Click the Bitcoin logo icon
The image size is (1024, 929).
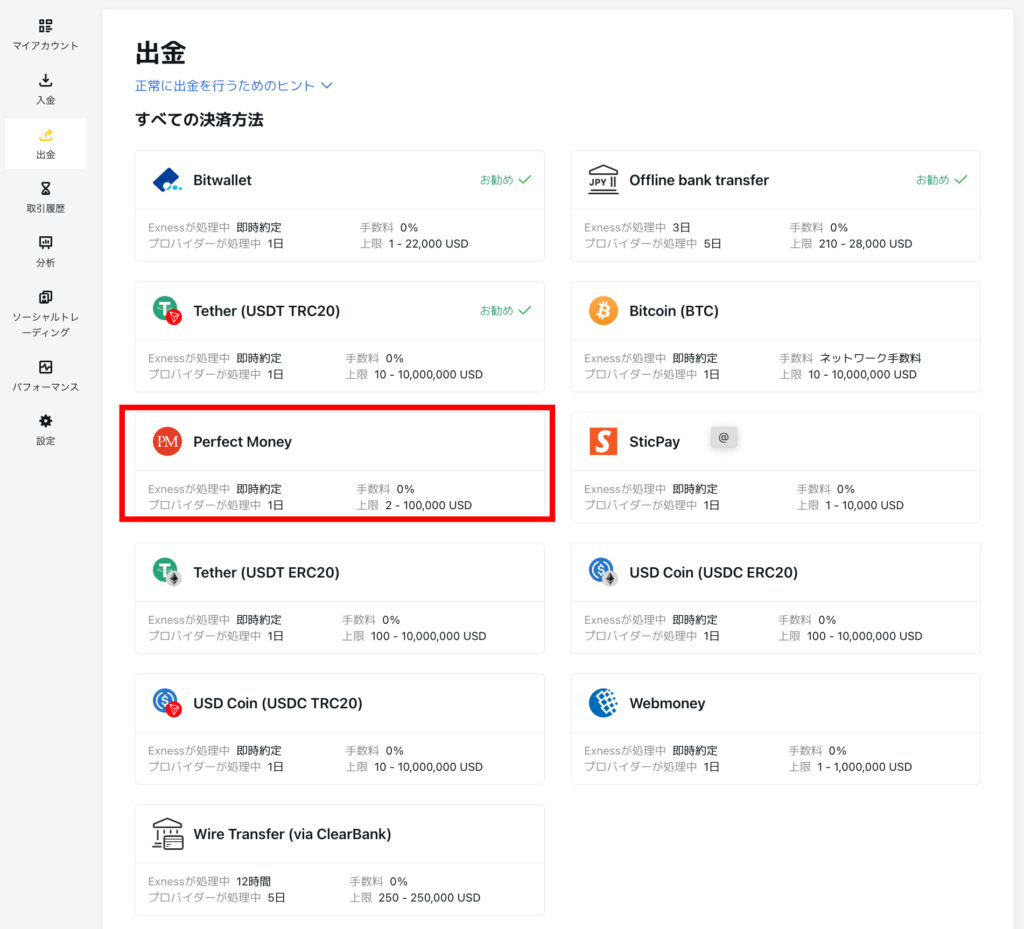[603, 310]
